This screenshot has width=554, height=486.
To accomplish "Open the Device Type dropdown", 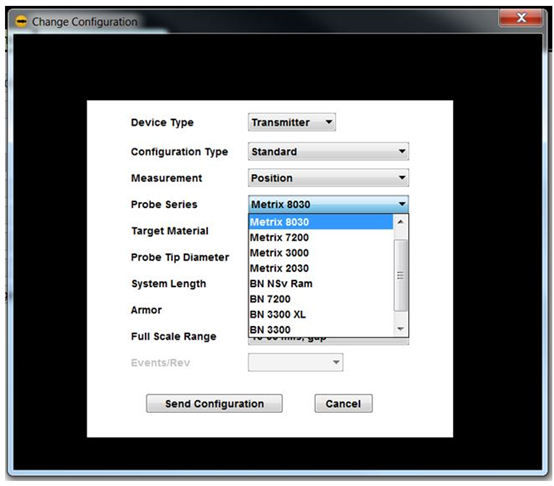I will tap(292, 122).
